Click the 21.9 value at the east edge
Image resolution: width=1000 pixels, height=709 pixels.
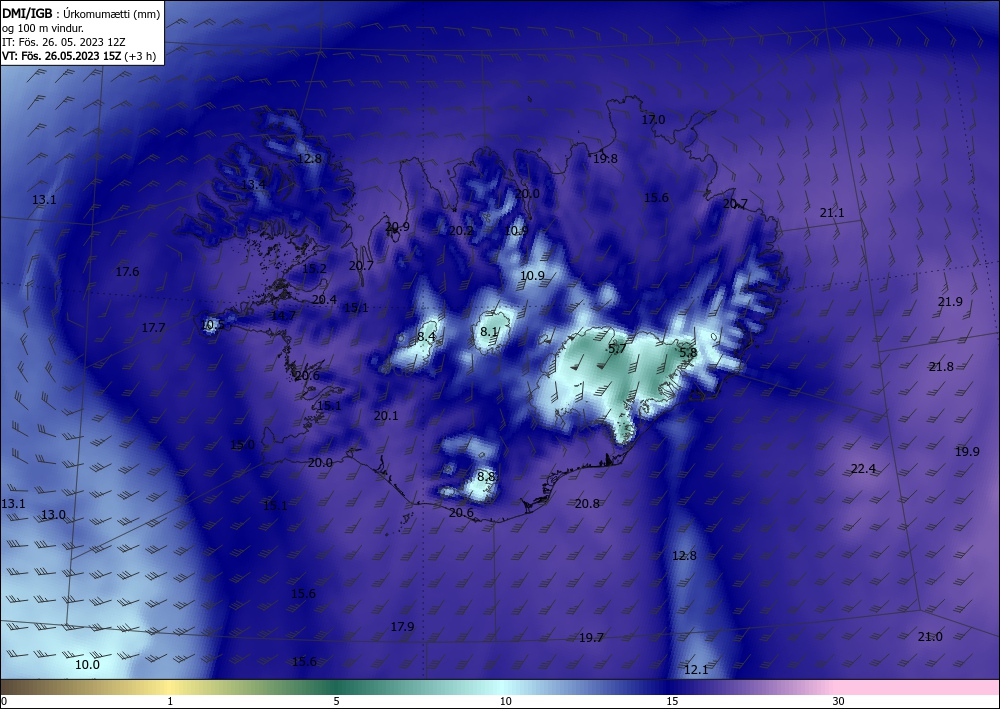click(x=950, y=302)
